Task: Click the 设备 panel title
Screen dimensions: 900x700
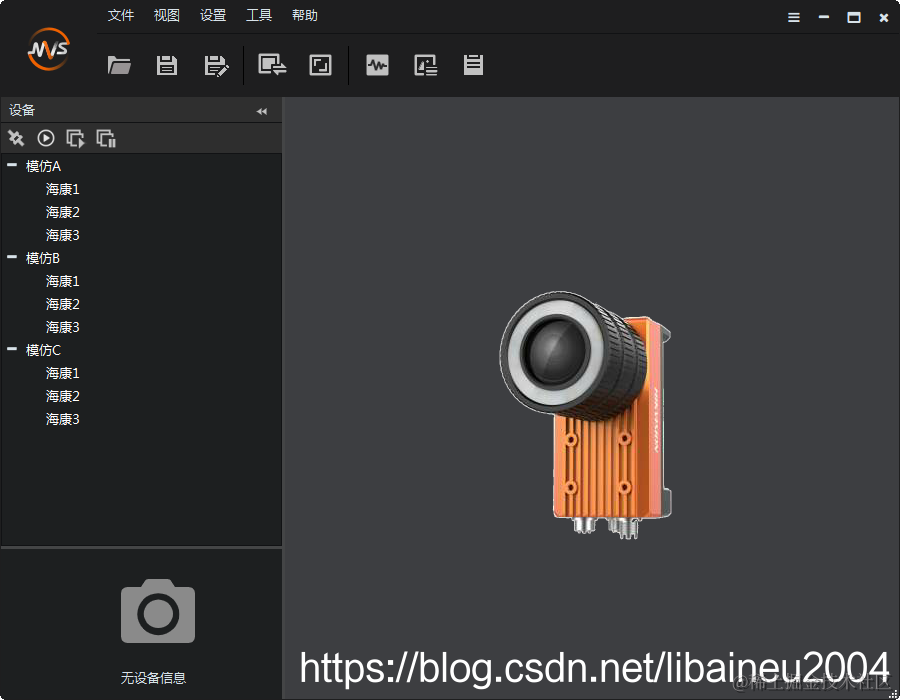Action: (22, 110)
